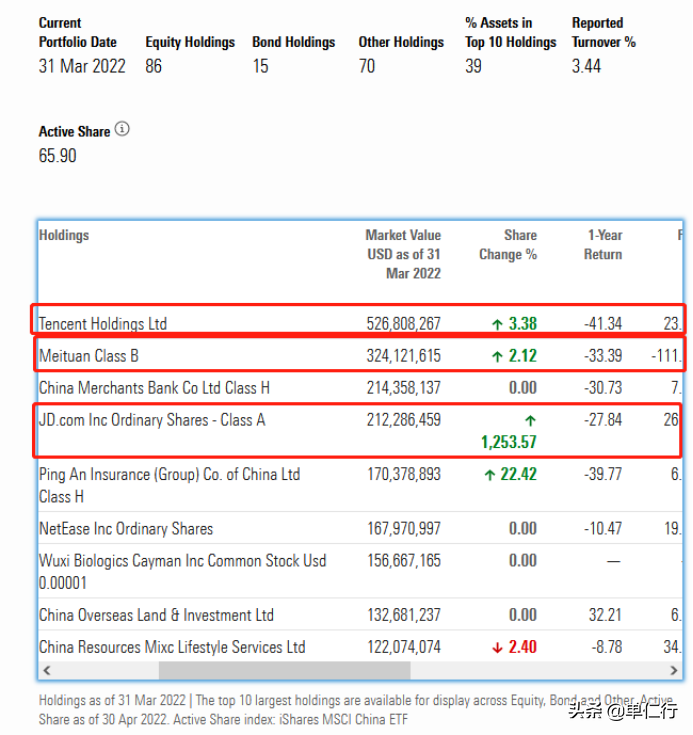Click Active Share value 65.90

[x=57, y=156]
